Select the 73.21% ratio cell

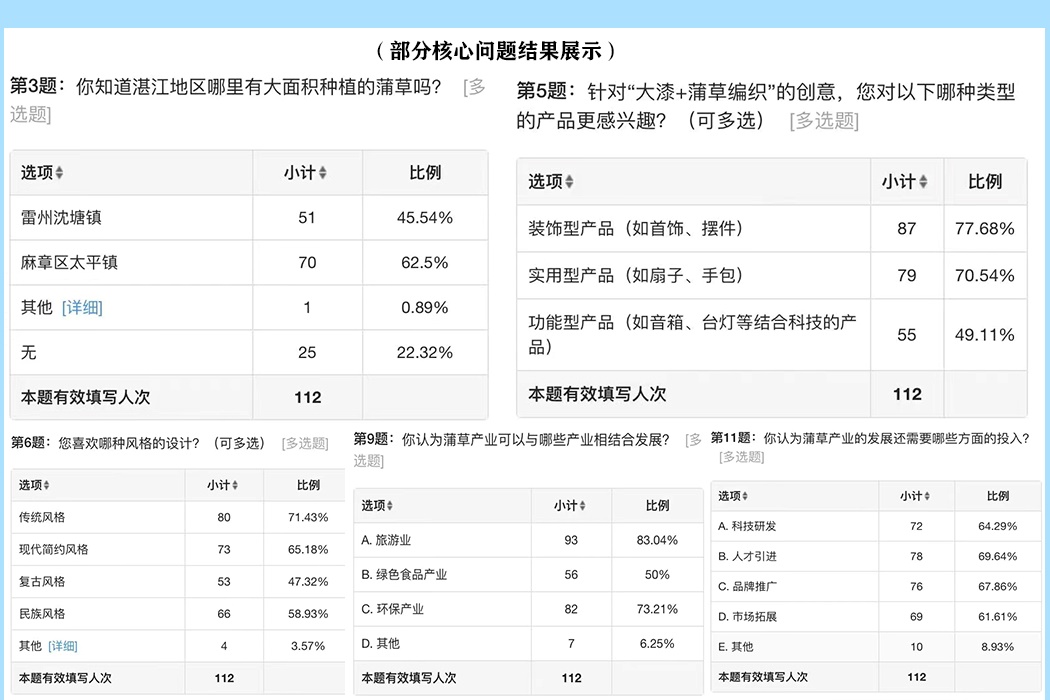coord(658,609)
